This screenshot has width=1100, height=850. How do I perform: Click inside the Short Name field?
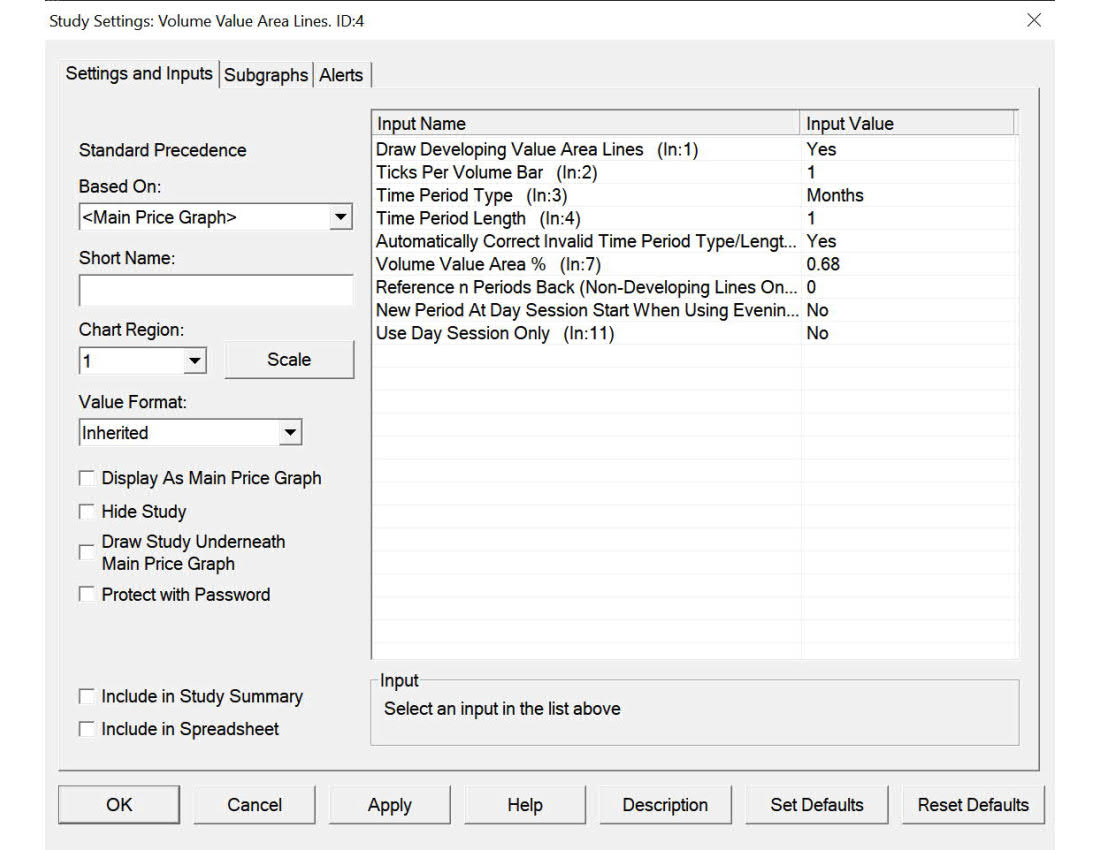coord(215,290)
